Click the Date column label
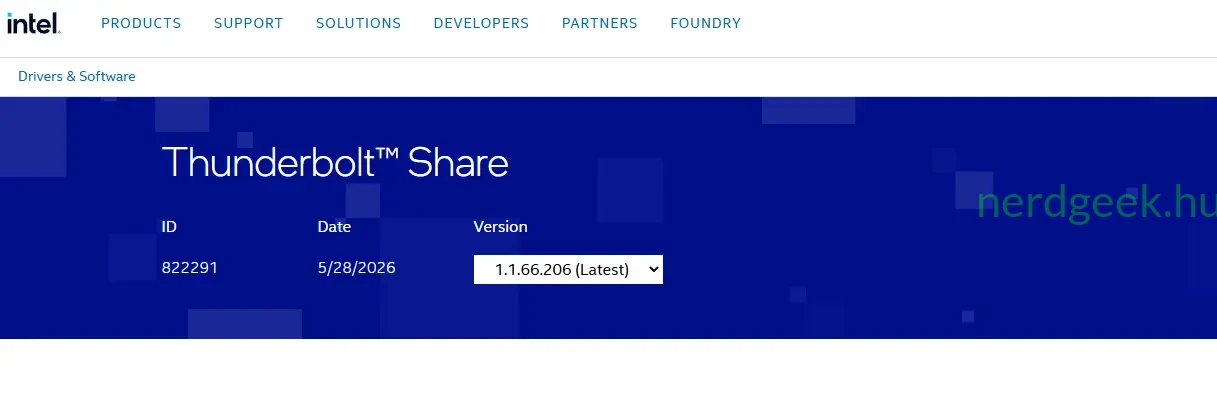This screenshot has height=408, width=1217. click(x=334, y=226)
